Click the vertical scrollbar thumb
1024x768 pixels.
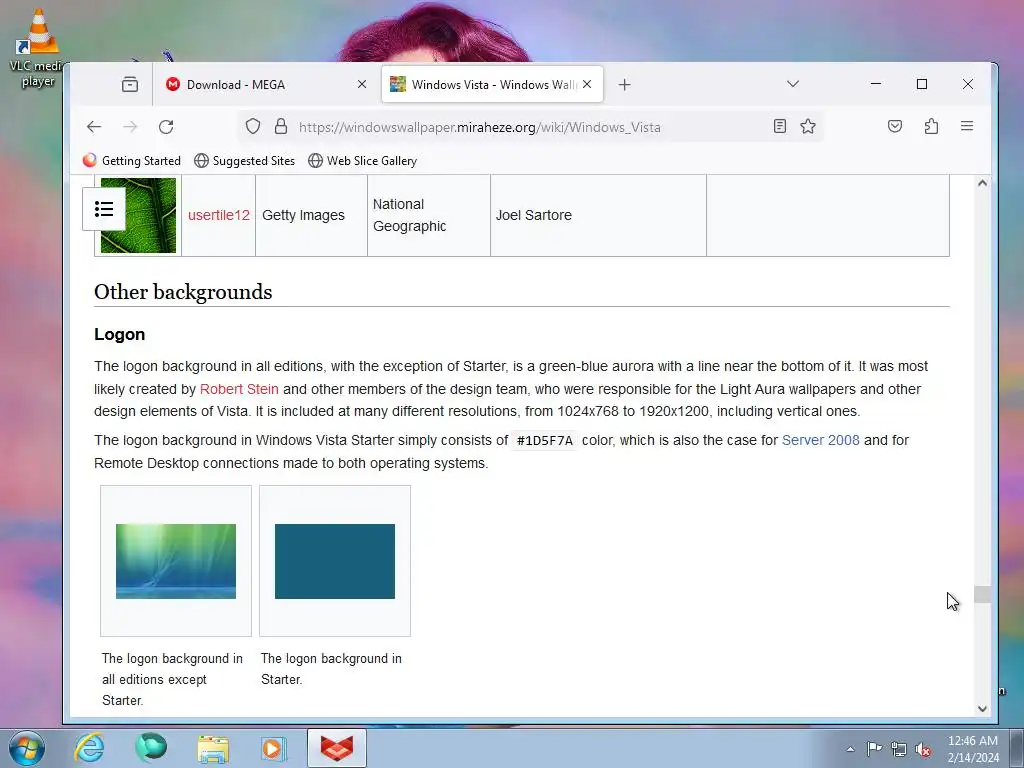(x=982, y=594)
